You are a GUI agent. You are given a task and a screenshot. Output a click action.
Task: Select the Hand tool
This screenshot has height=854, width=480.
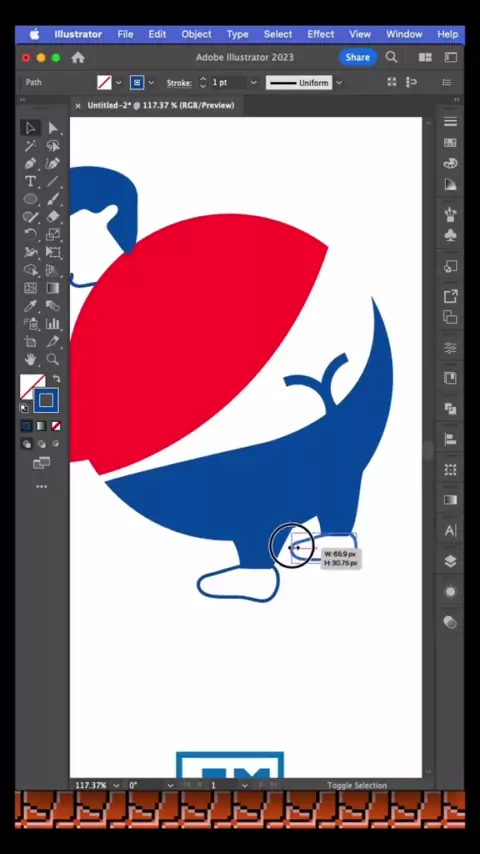(x=31, y=359)
